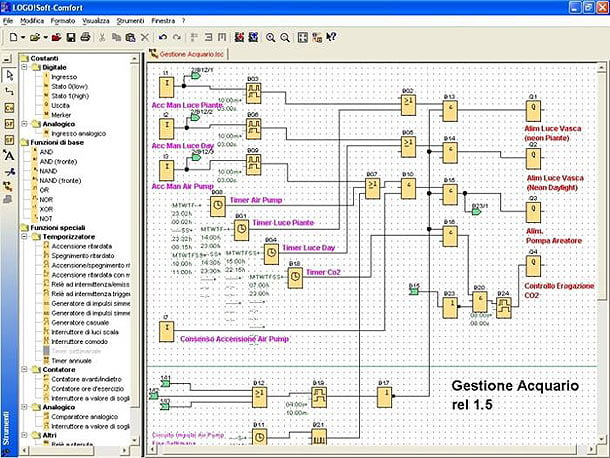Select Ingresso in the Digitale list

coord(64,77)
